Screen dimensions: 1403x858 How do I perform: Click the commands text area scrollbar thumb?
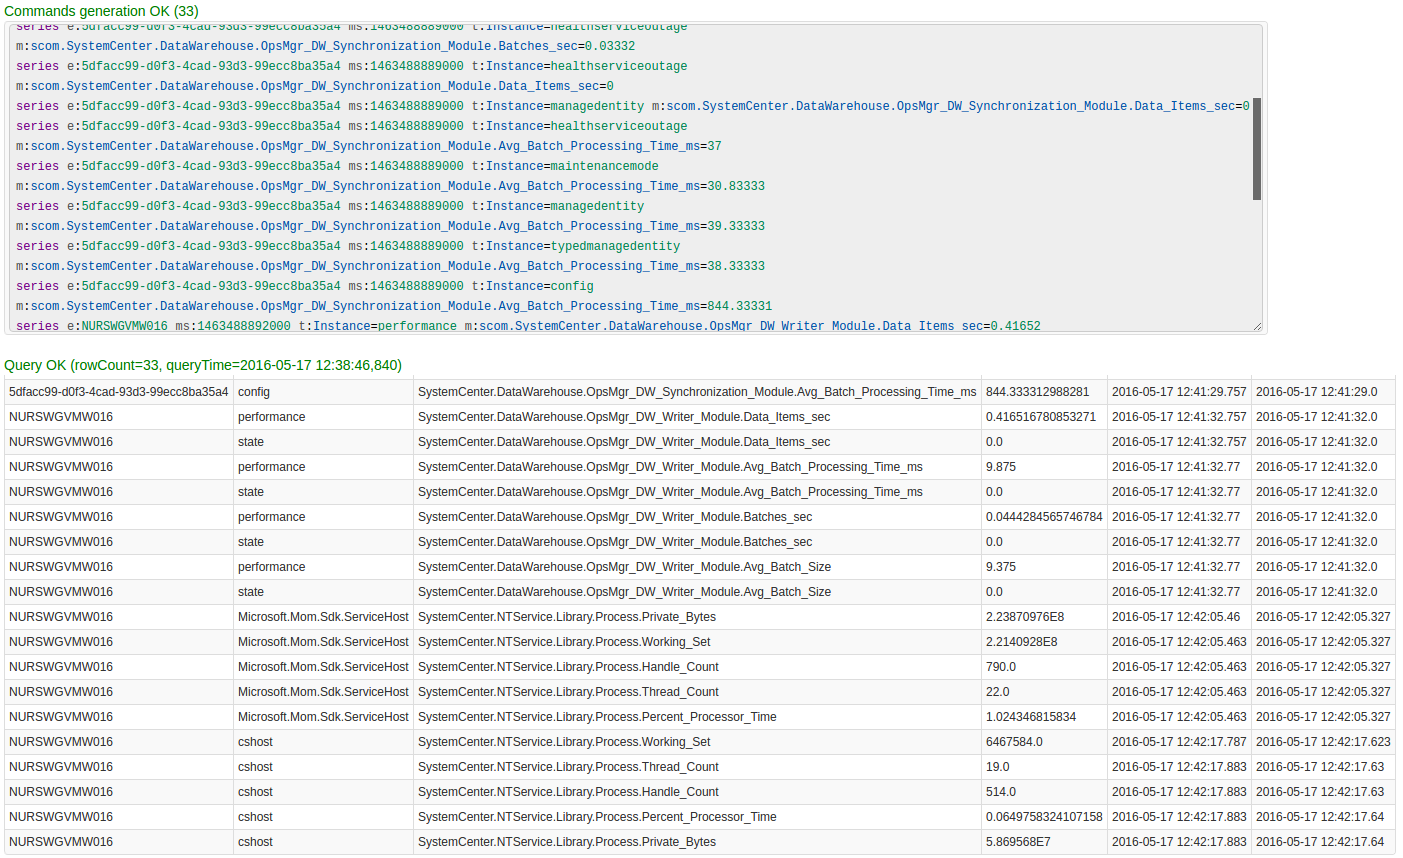(x=1256, y=149)
